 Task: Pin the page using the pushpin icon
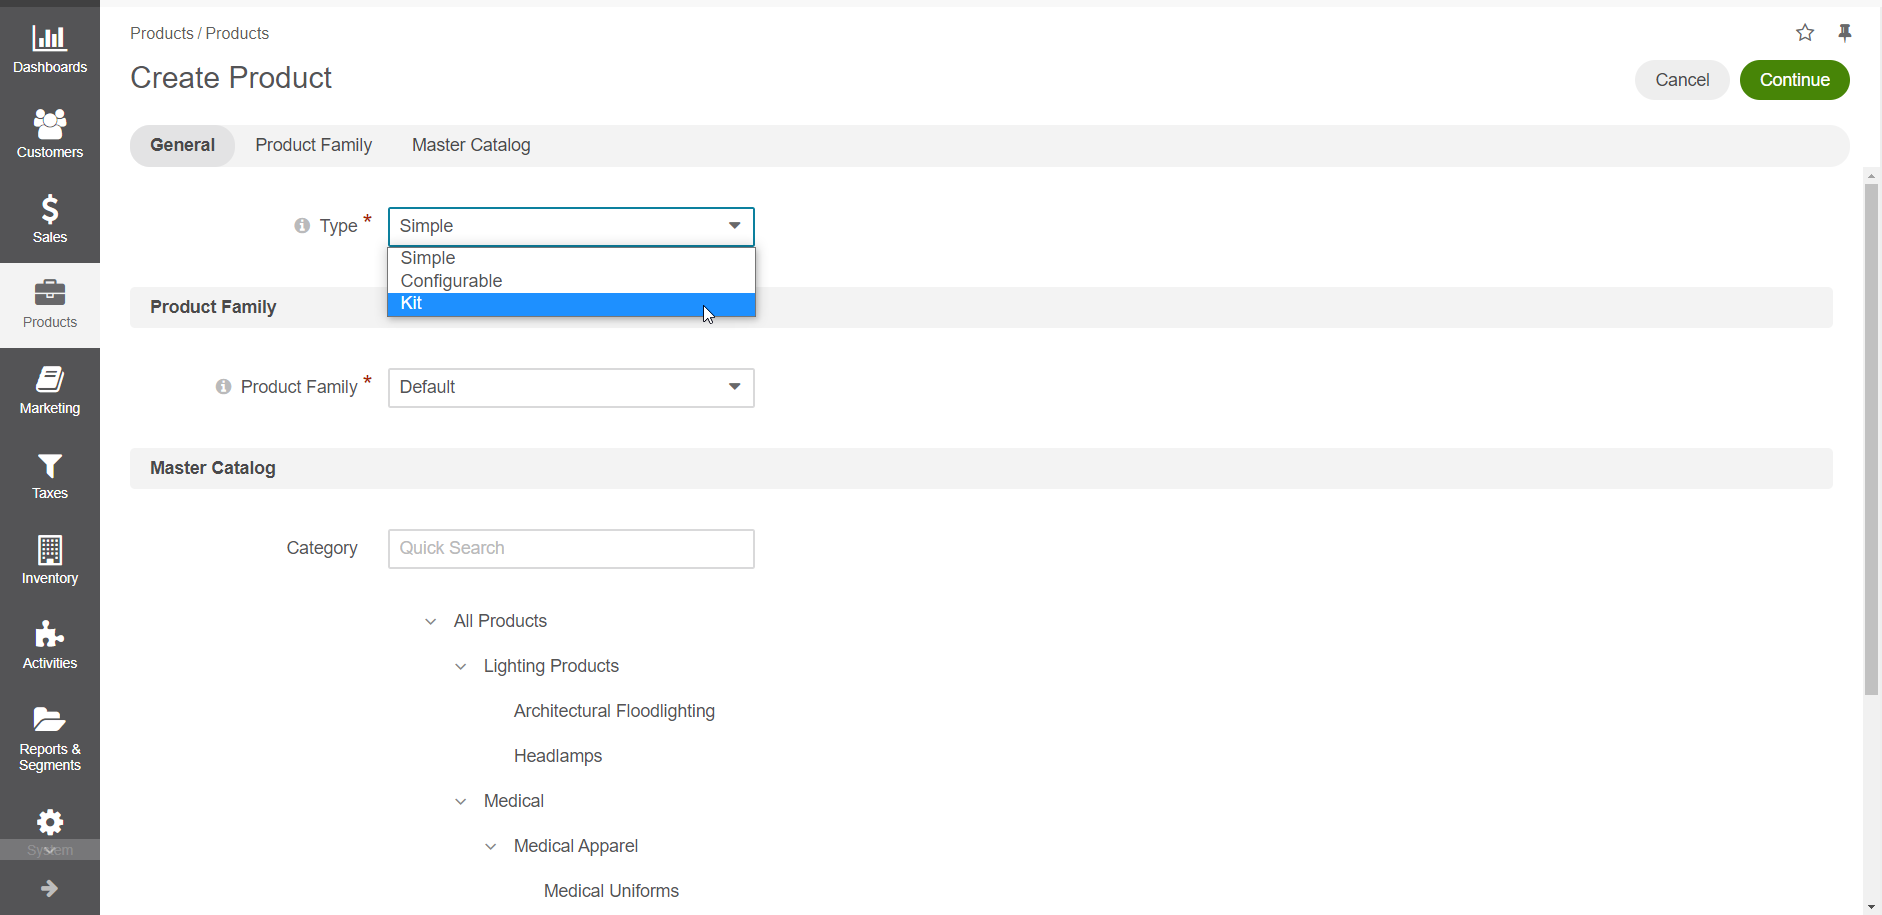[1845, 33]
